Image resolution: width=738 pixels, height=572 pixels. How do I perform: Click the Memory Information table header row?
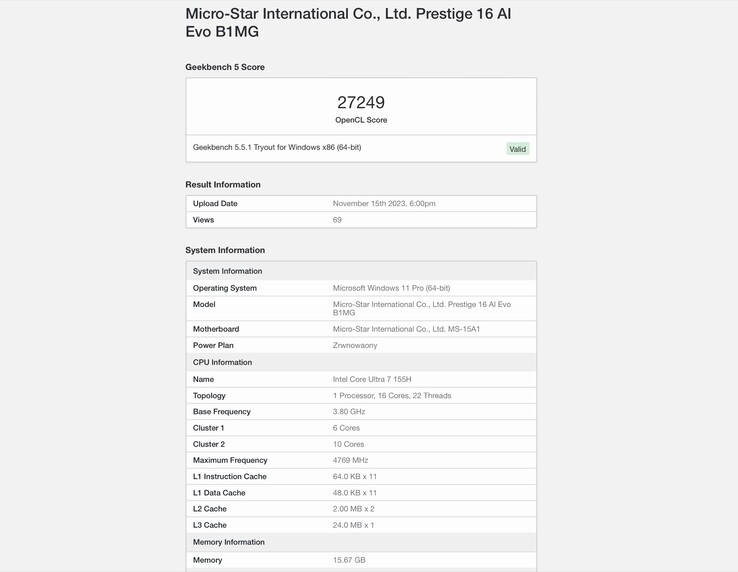pyautogui.click(x=361, y=543)
